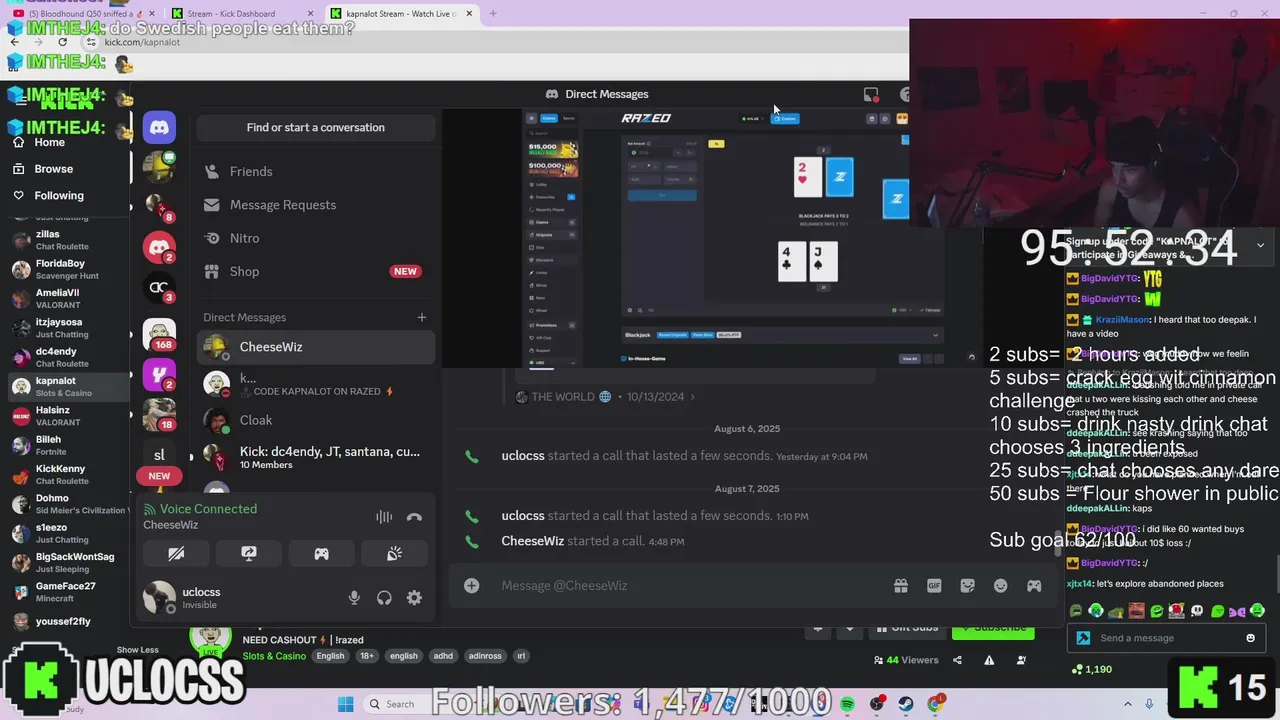Open the 10 Members group DM

click(x=315, y=458)
